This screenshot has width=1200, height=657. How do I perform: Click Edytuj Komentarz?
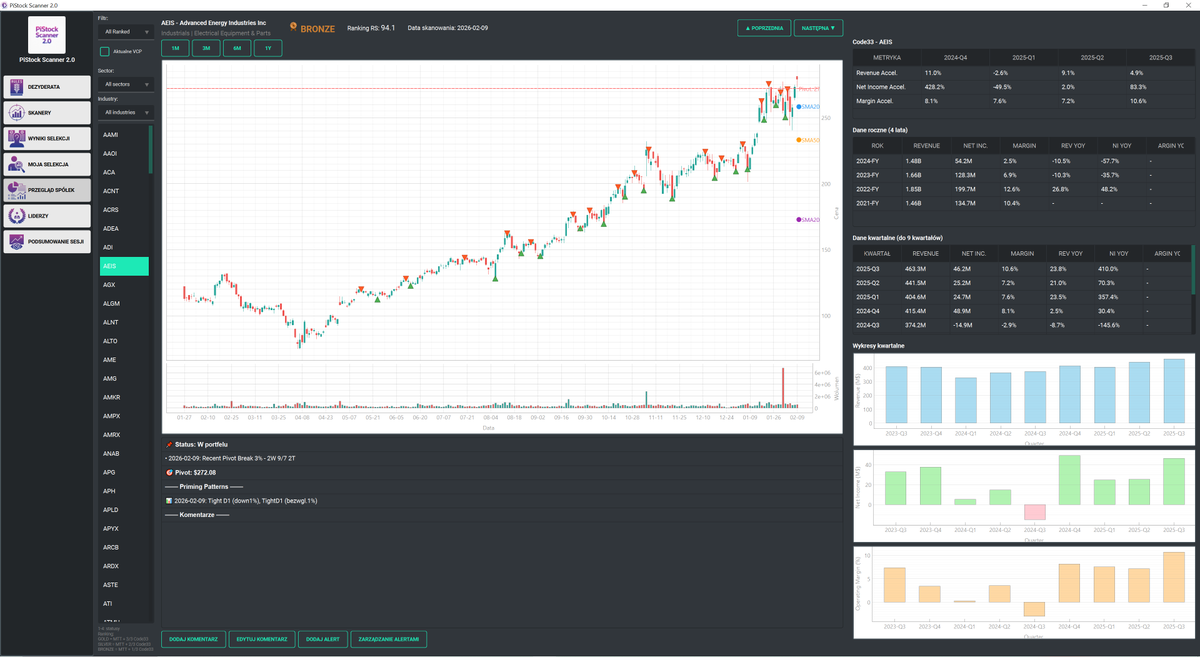click(261, 638)
